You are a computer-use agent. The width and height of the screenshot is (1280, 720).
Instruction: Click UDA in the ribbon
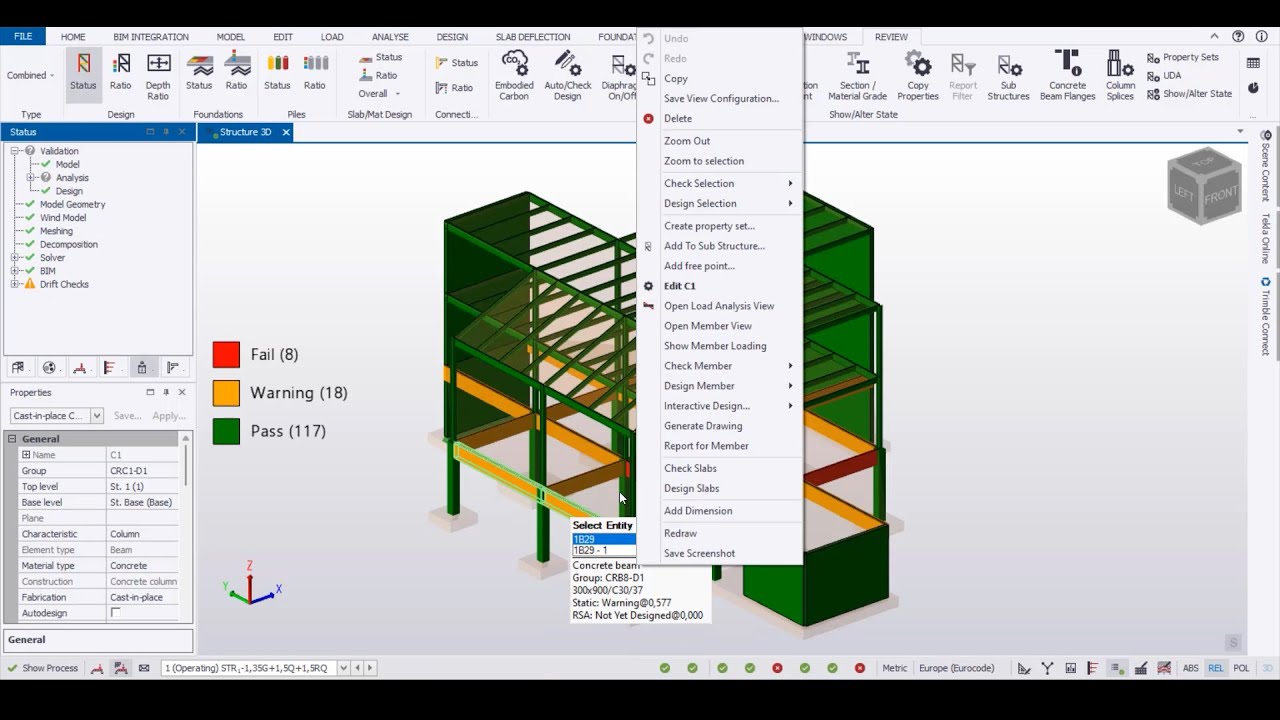click(x=1164, y=76)
